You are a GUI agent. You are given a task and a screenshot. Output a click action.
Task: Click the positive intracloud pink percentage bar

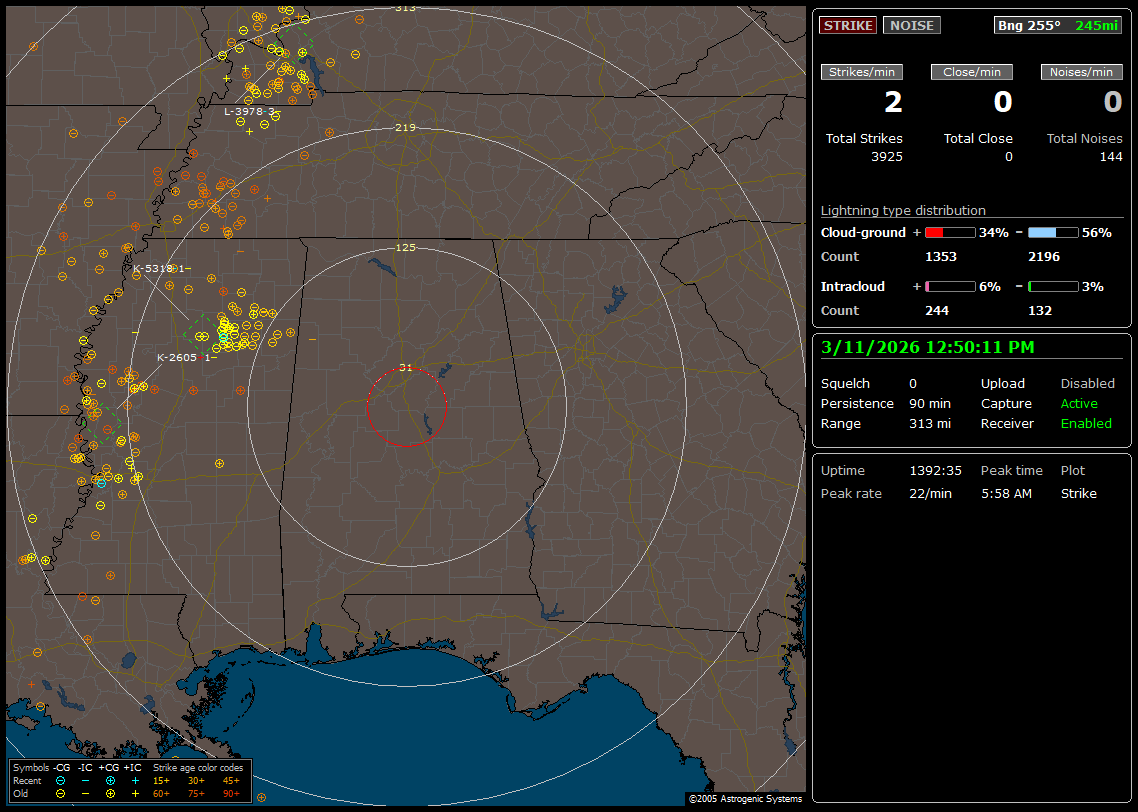(950, 286)
